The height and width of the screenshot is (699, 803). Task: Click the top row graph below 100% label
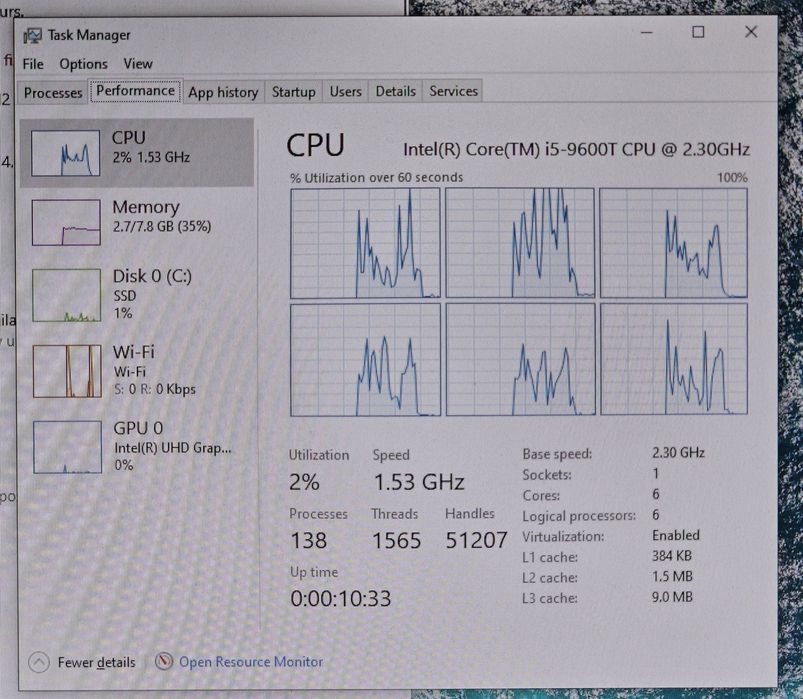pyautogui.click(x=673, y=243)
